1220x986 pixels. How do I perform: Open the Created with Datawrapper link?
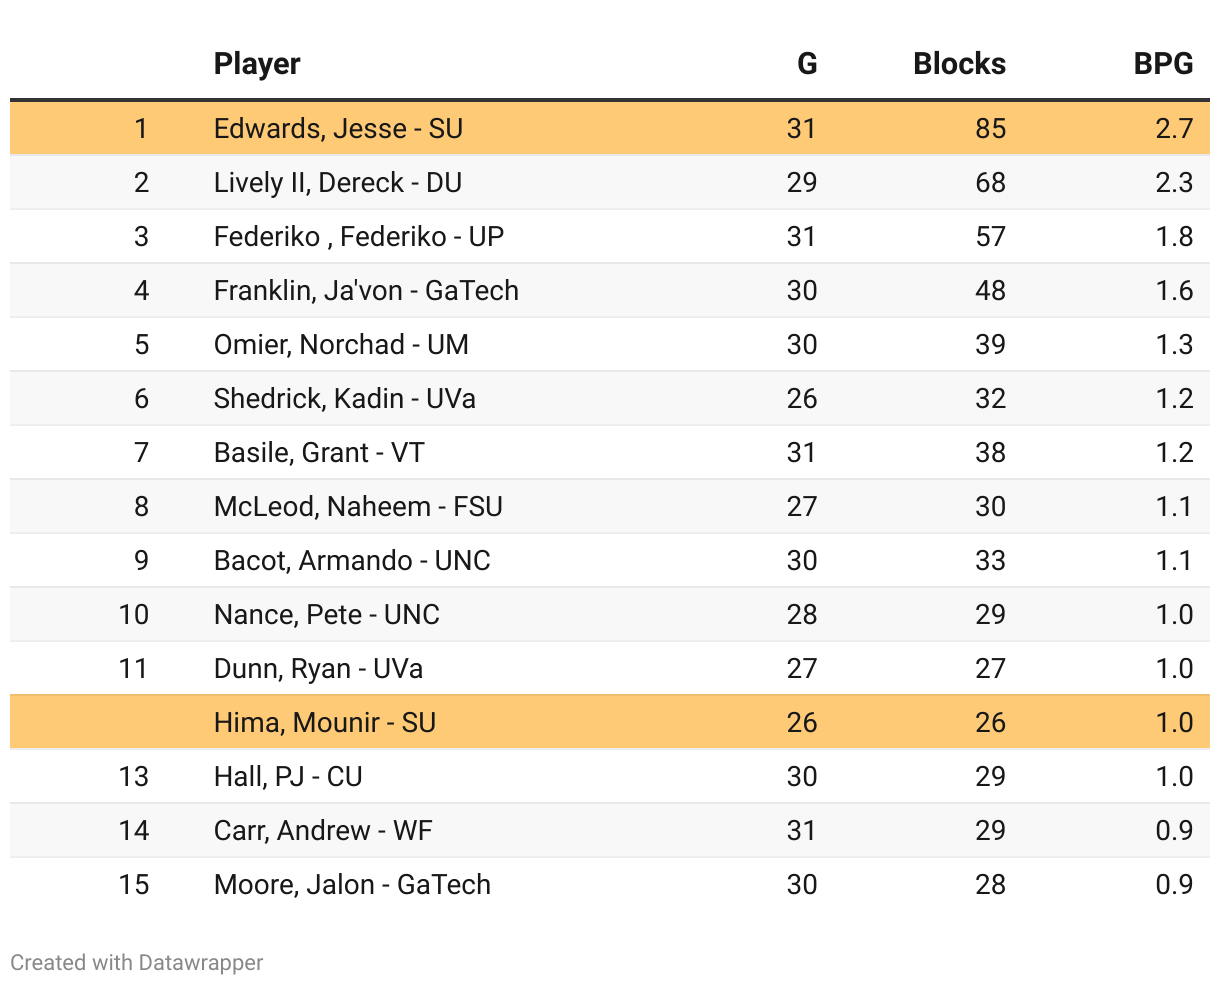coord(137,963)
